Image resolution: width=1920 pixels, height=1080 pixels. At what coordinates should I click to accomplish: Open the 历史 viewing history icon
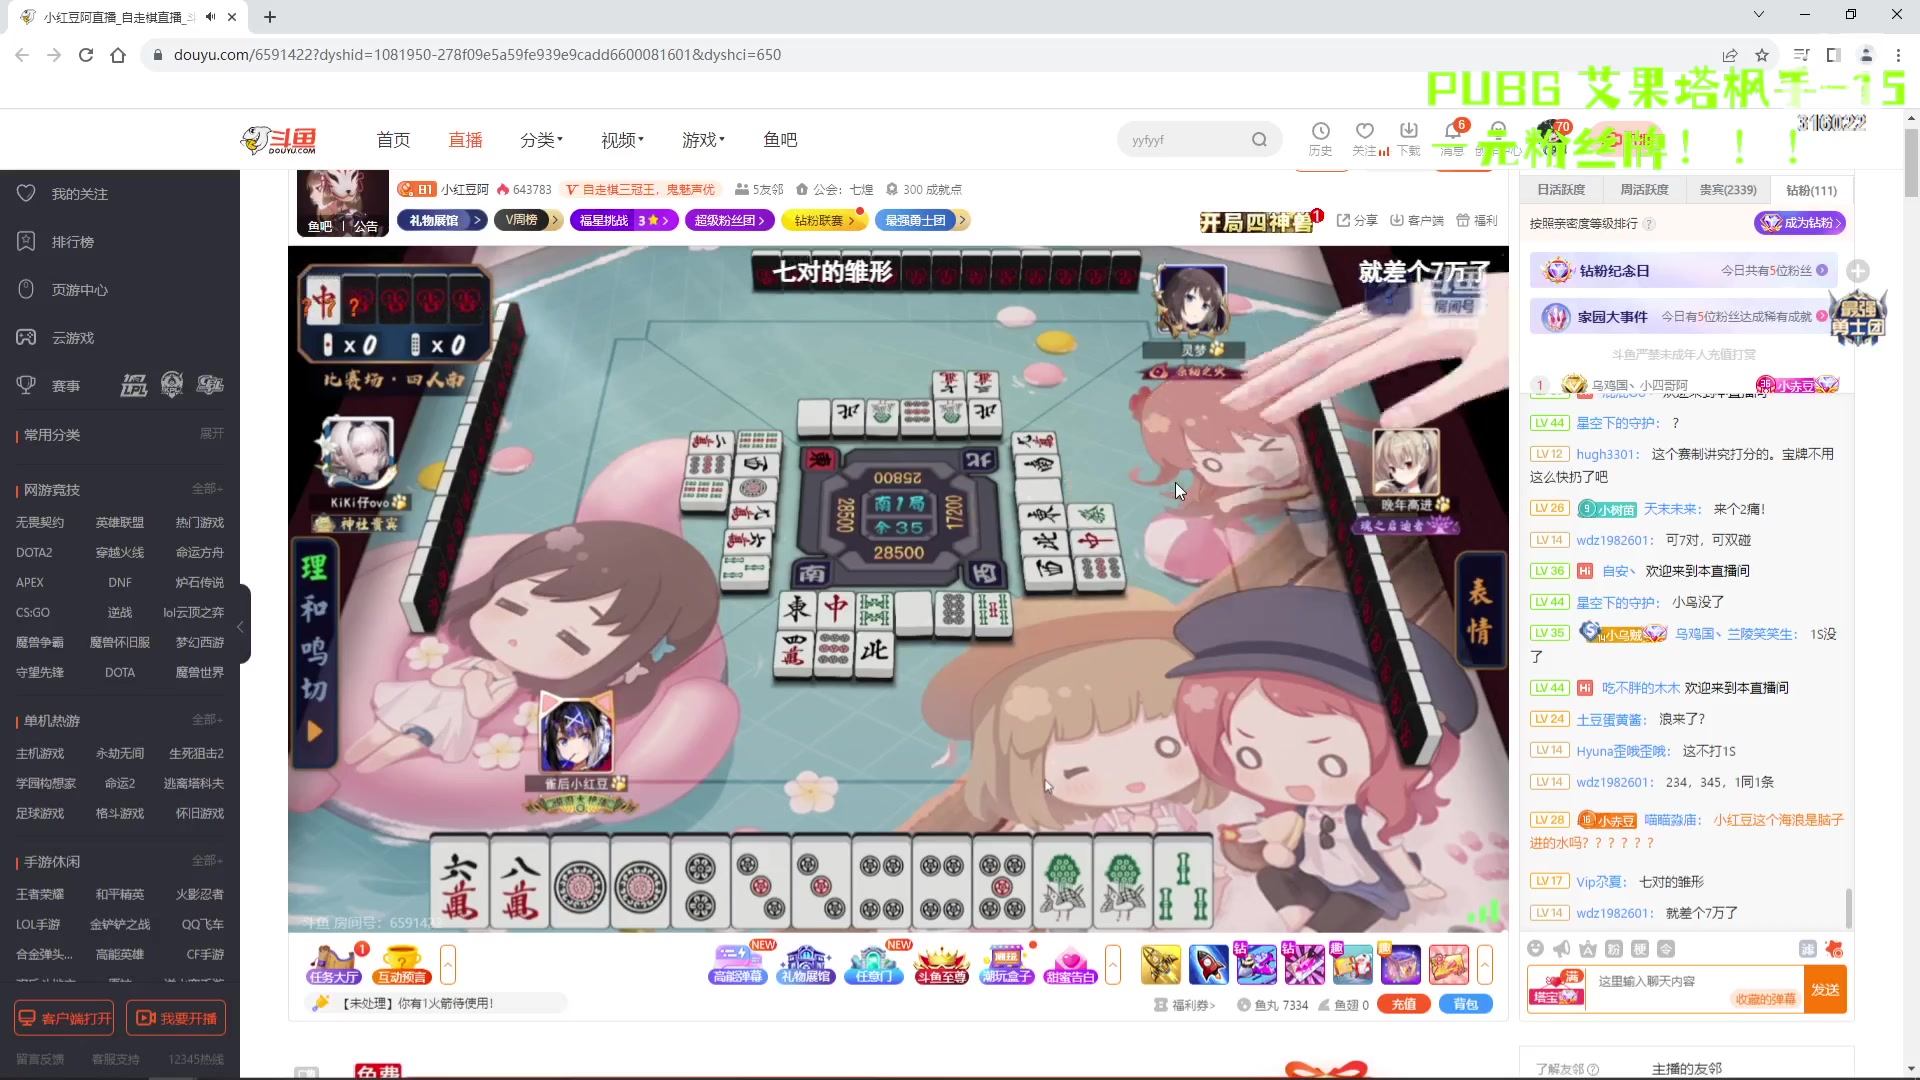[1320, 138]
